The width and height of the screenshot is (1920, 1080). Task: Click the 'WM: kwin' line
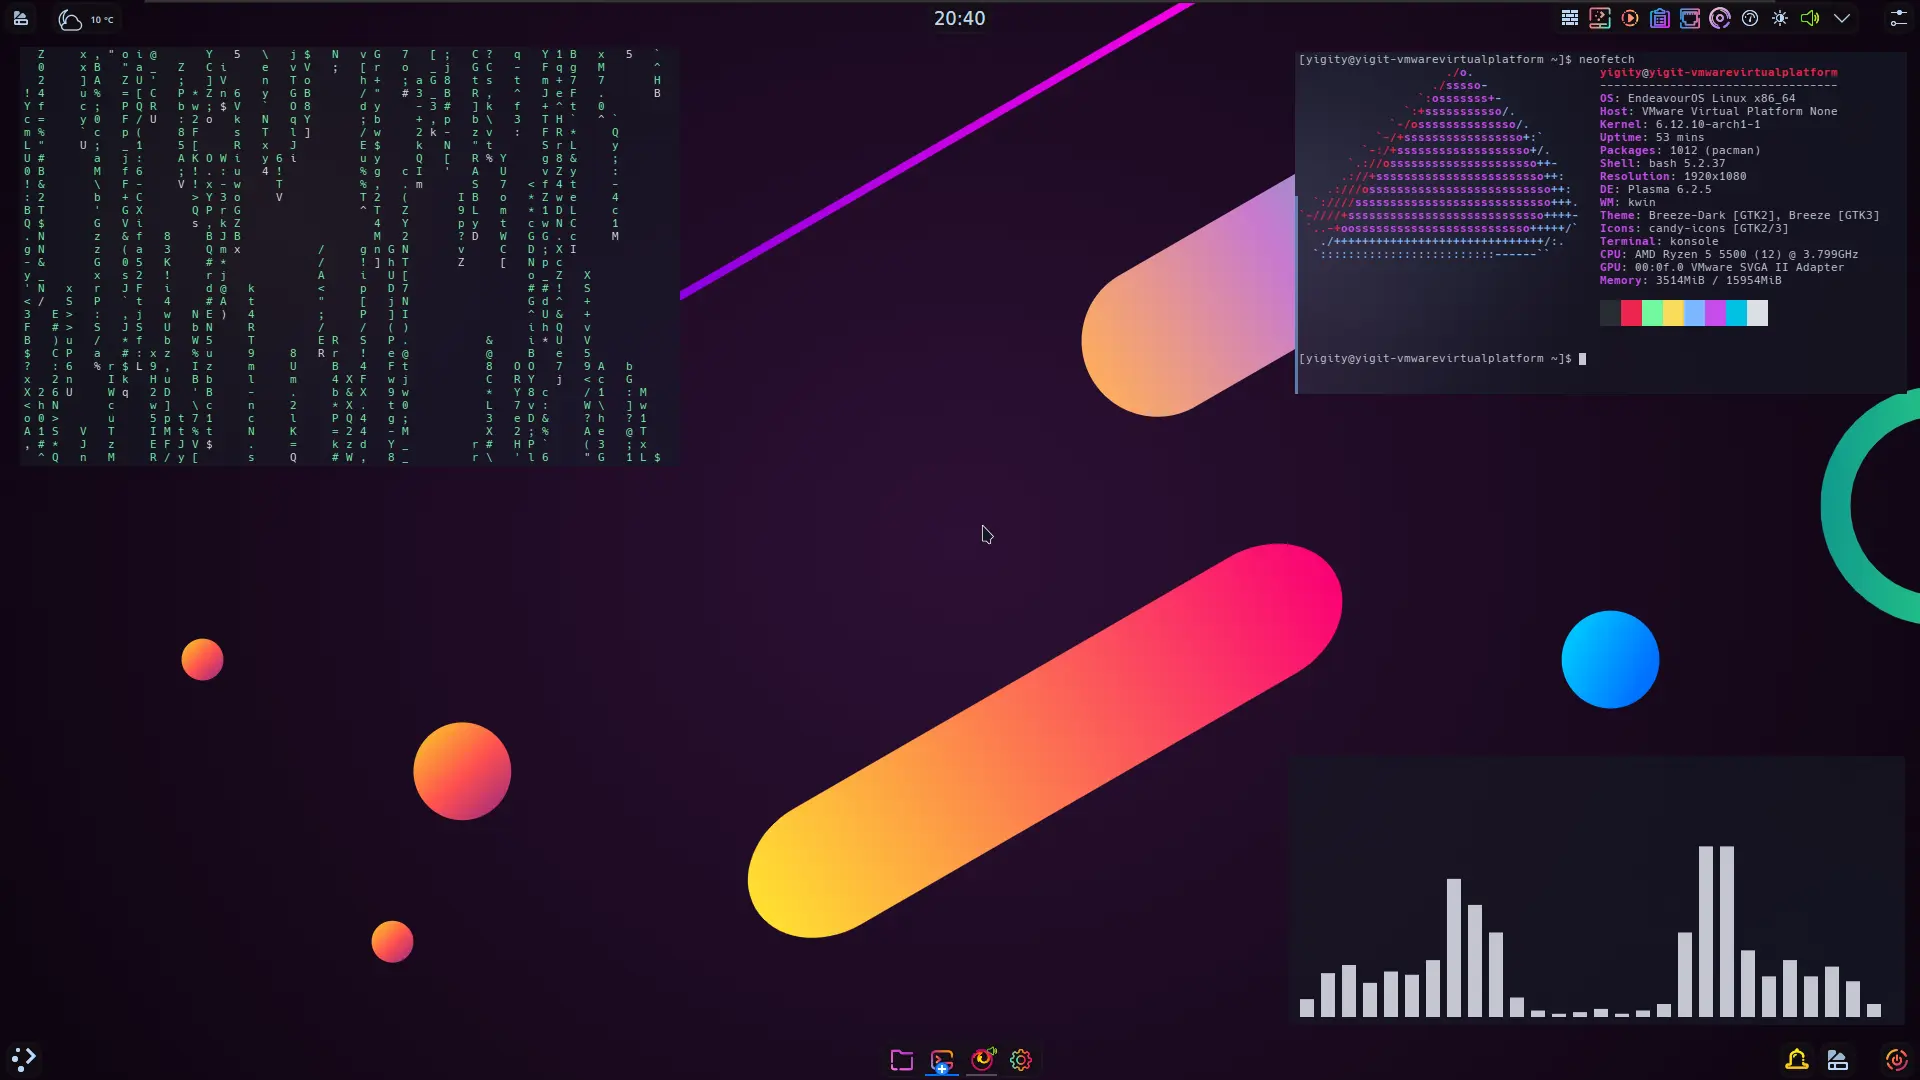tap(1627, 202)
